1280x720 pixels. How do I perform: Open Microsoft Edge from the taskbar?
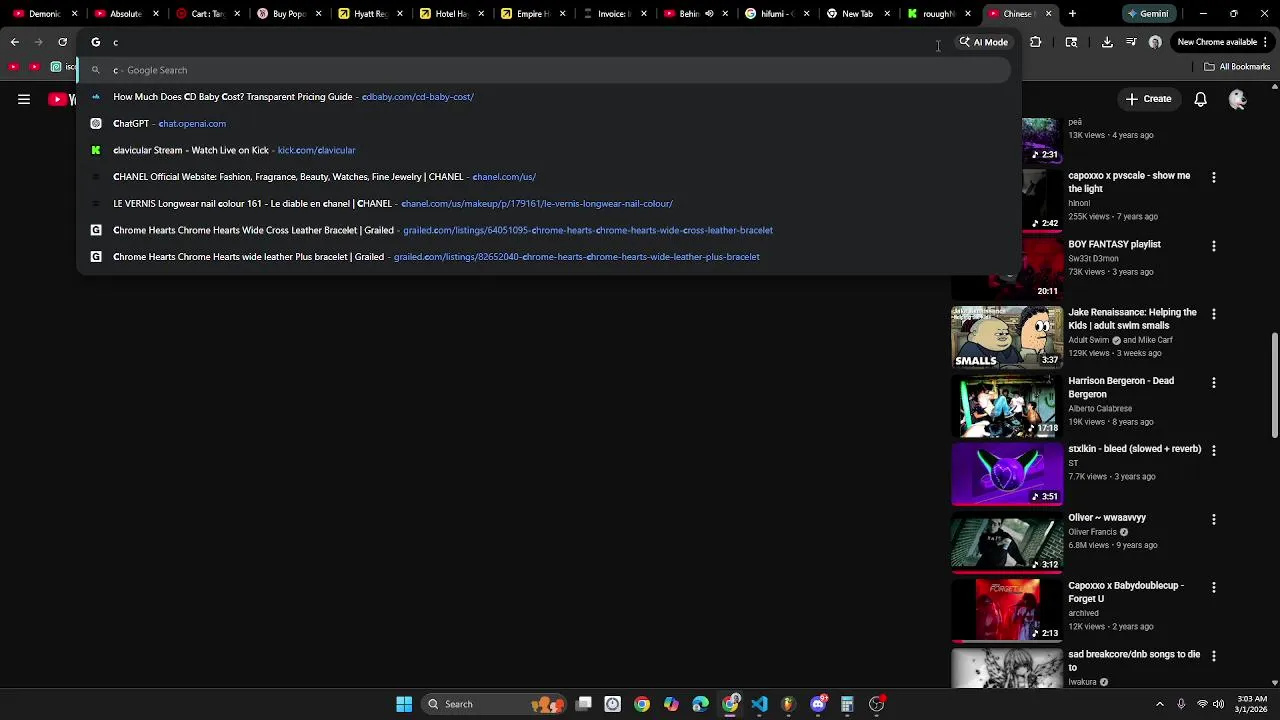coord(700,704)
